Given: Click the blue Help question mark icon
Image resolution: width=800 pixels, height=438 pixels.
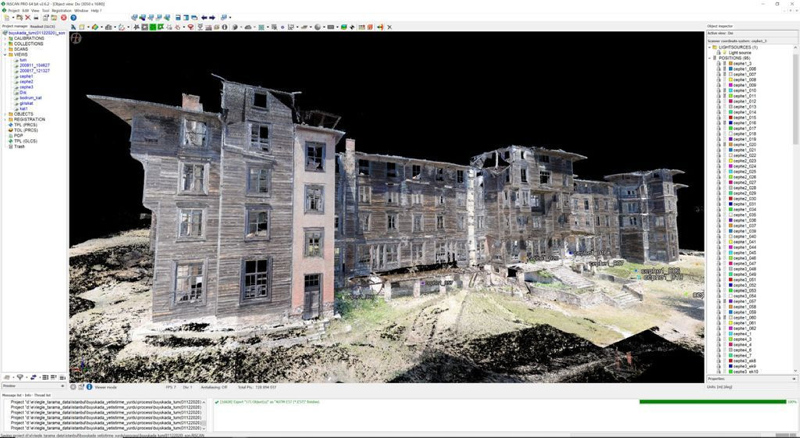Looking at the screenshot, I should 73,17.
